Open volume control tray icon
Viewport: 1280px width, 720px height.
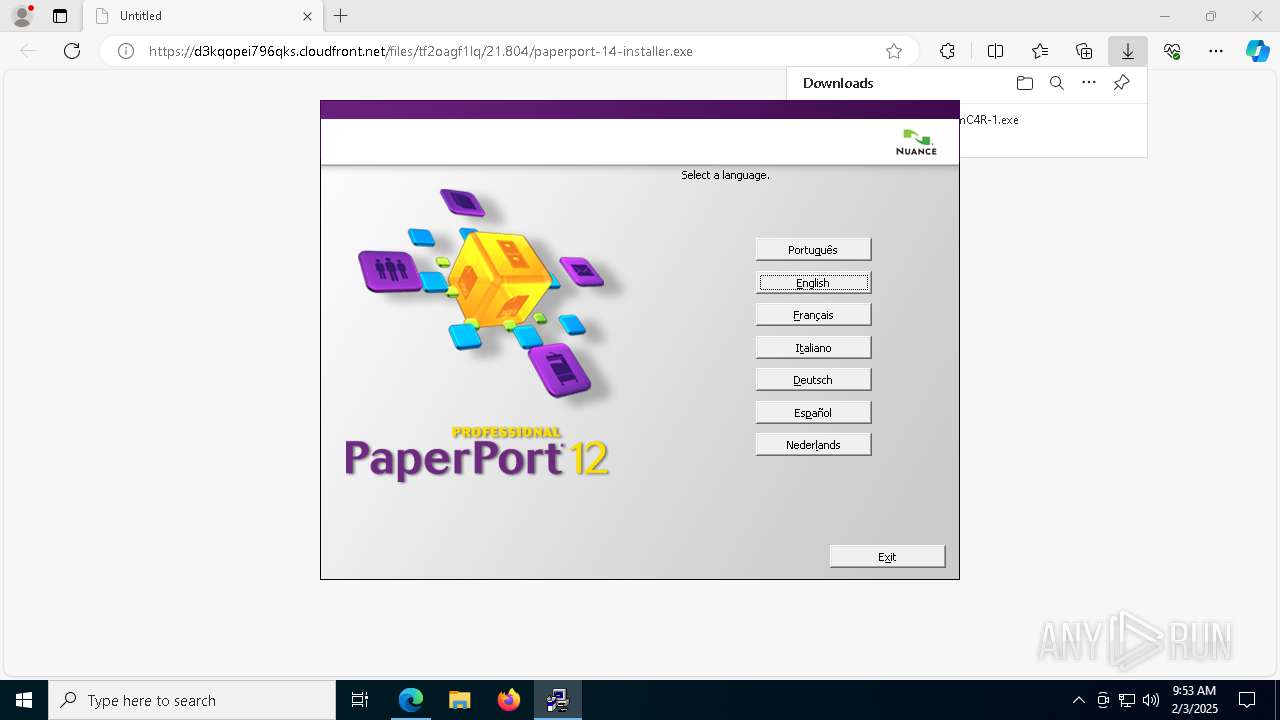tap(1151, 700)
